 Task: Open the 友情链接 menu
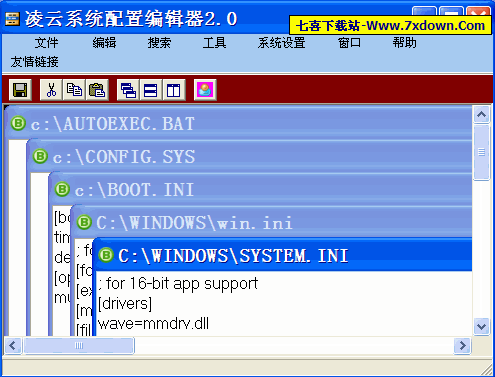click(34, 62)
